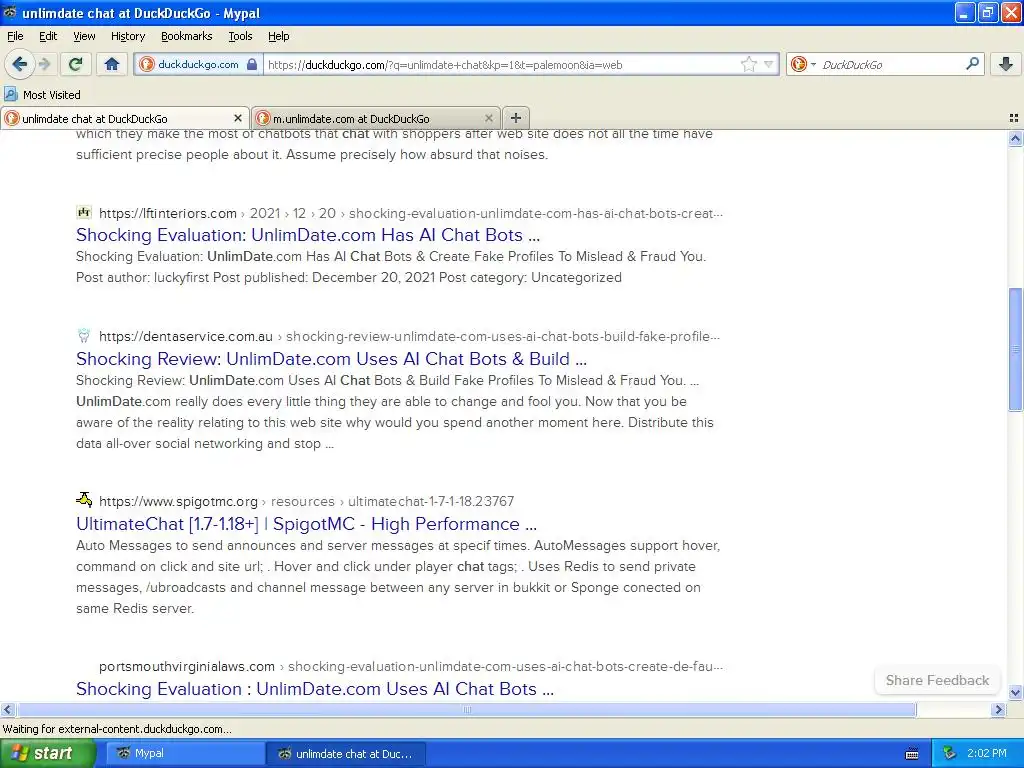This screenshot has width=1024, height=768.
Task: Bookmark this page with the star icon
Action: pyautogui.click(x=748, y=64)
